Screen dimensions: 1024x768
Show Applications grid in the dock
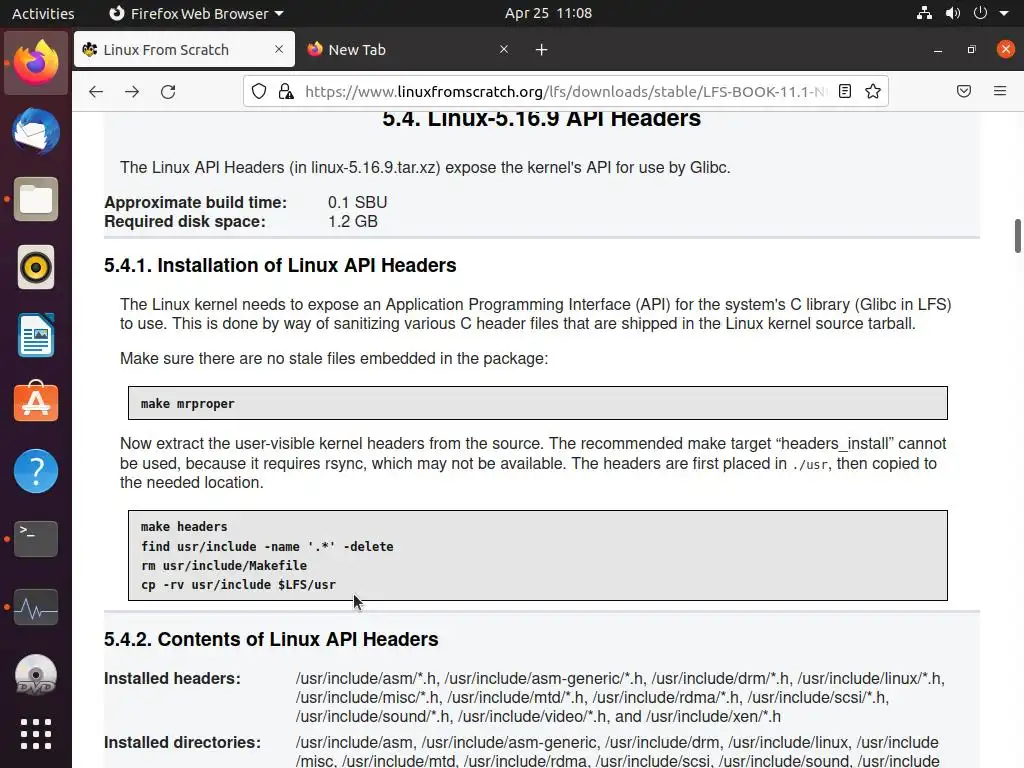[x=36, y=734]
